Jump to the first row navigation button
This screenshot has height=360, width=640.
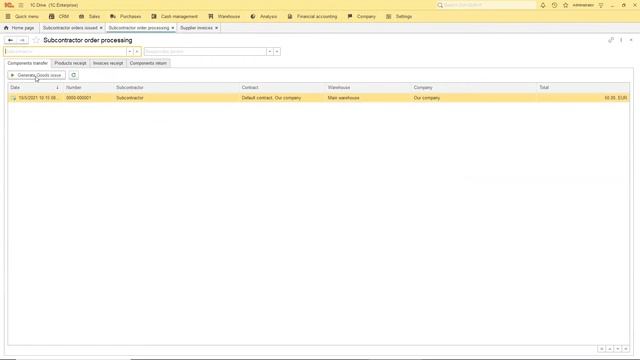tap(602, 349)
